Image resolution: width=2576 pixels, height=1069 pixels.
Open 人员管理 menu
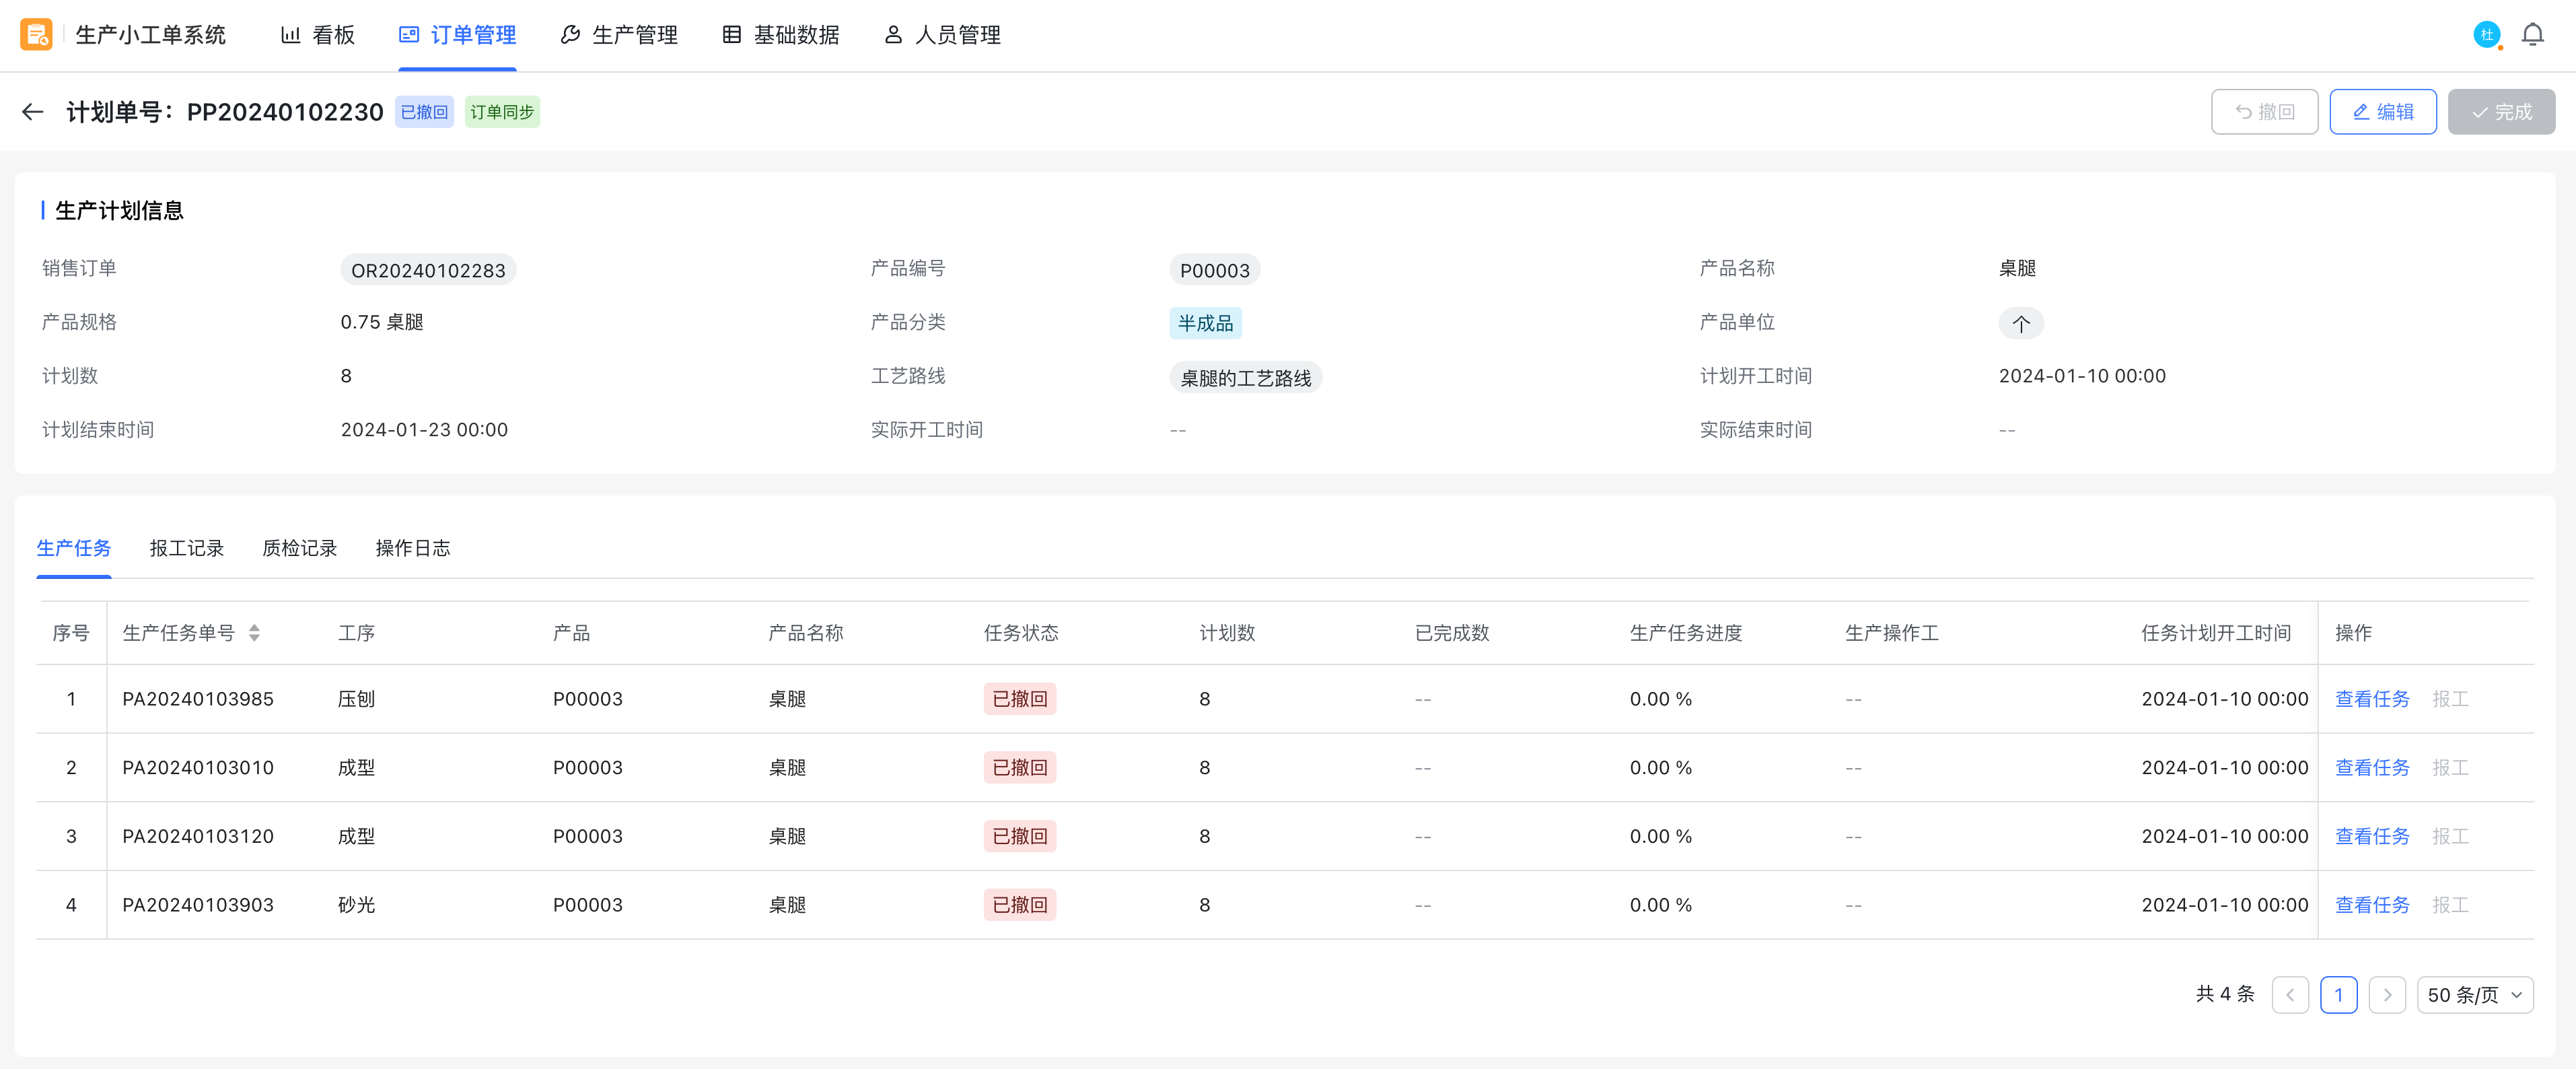click(942, 35)
